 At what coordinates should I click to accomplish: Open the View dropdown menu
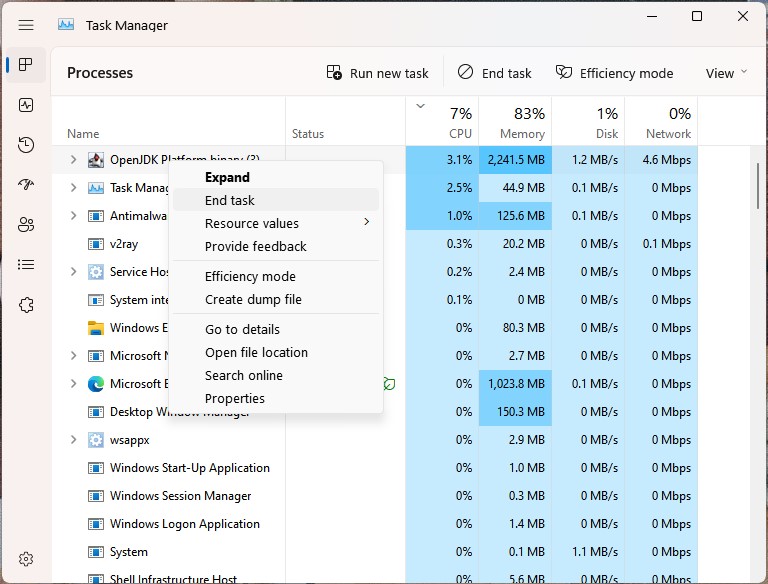click(726, 73)
